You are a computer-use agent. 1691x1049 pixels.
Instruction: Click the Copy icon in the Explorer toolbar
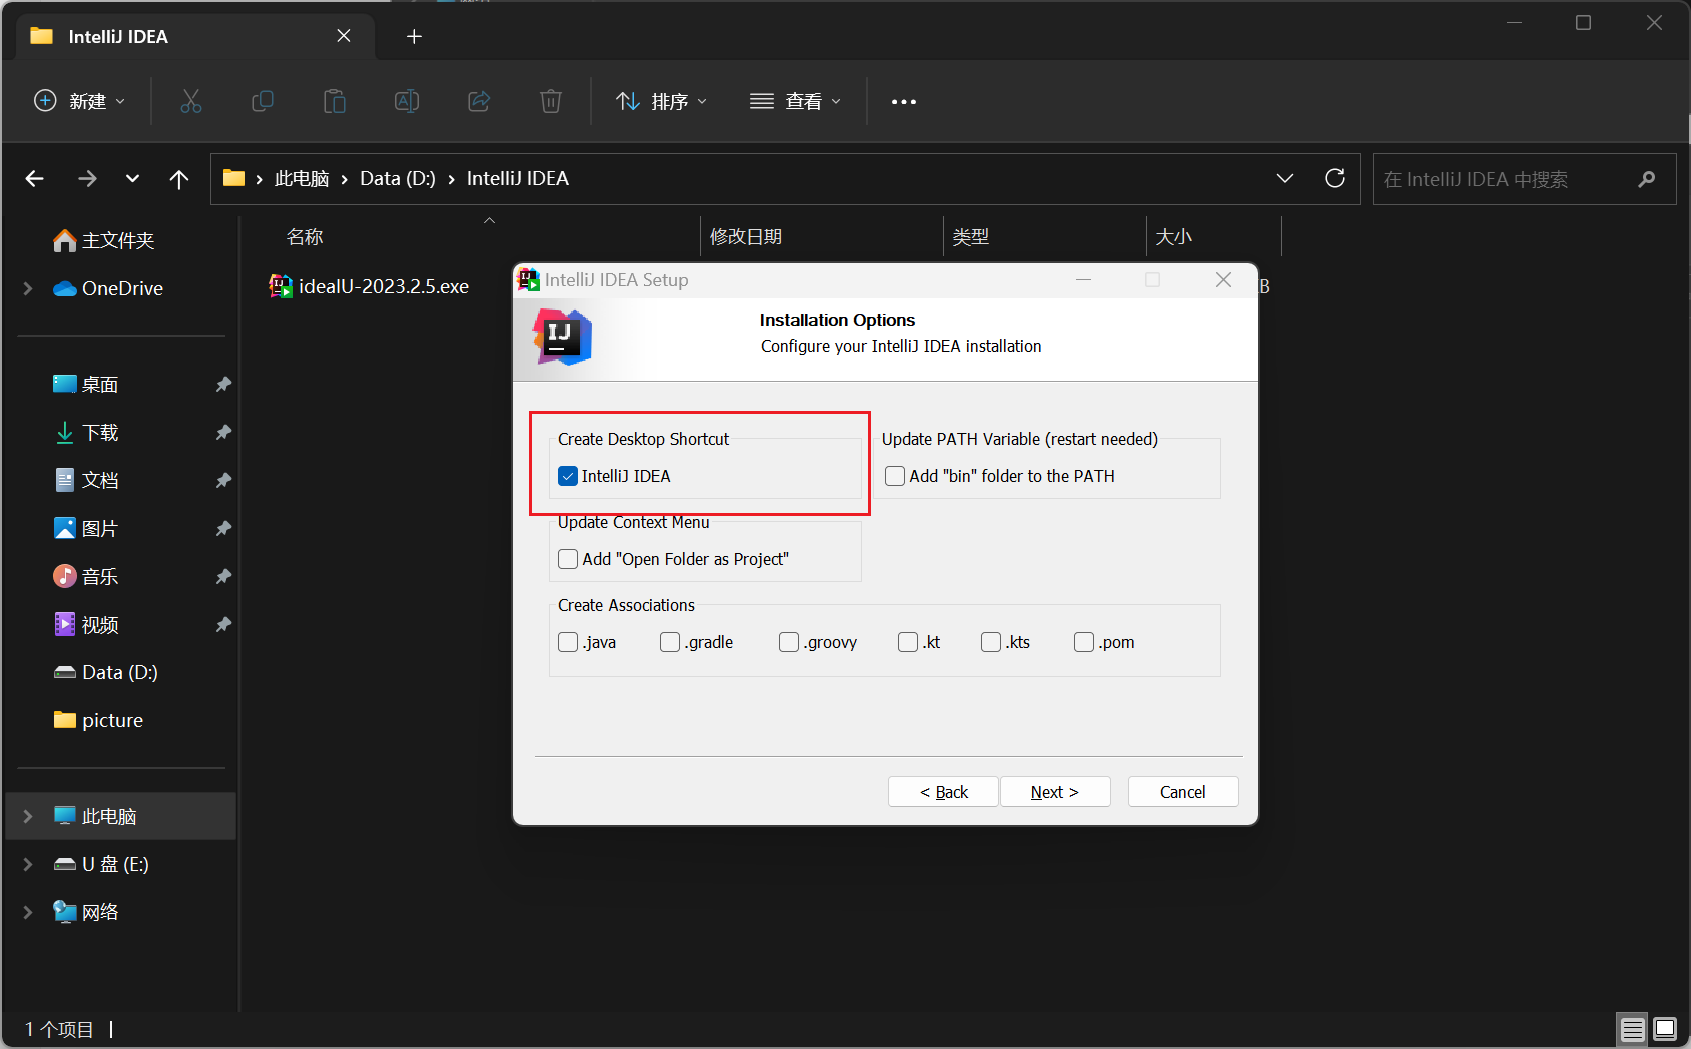pyautogui.click(x=263, y=101)
